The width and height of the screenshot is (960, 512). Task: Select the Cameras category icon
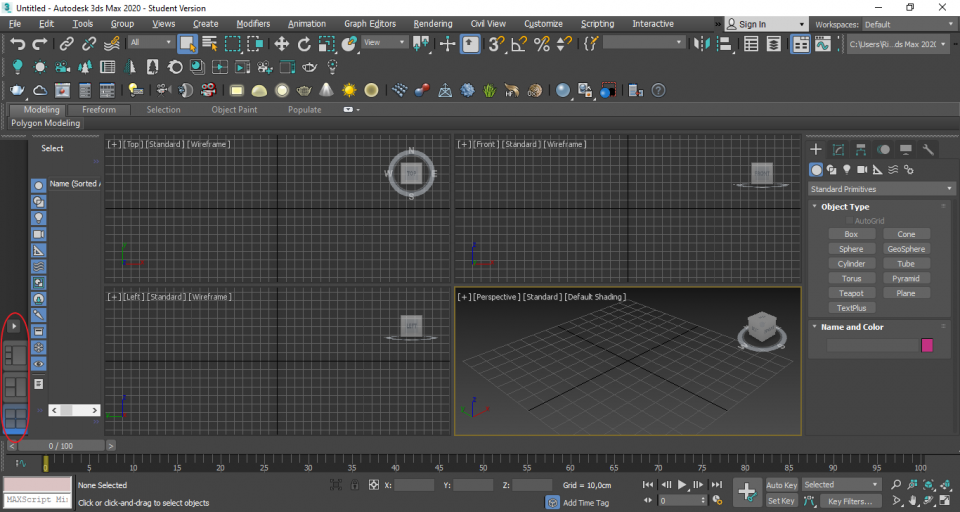point(862,170)
